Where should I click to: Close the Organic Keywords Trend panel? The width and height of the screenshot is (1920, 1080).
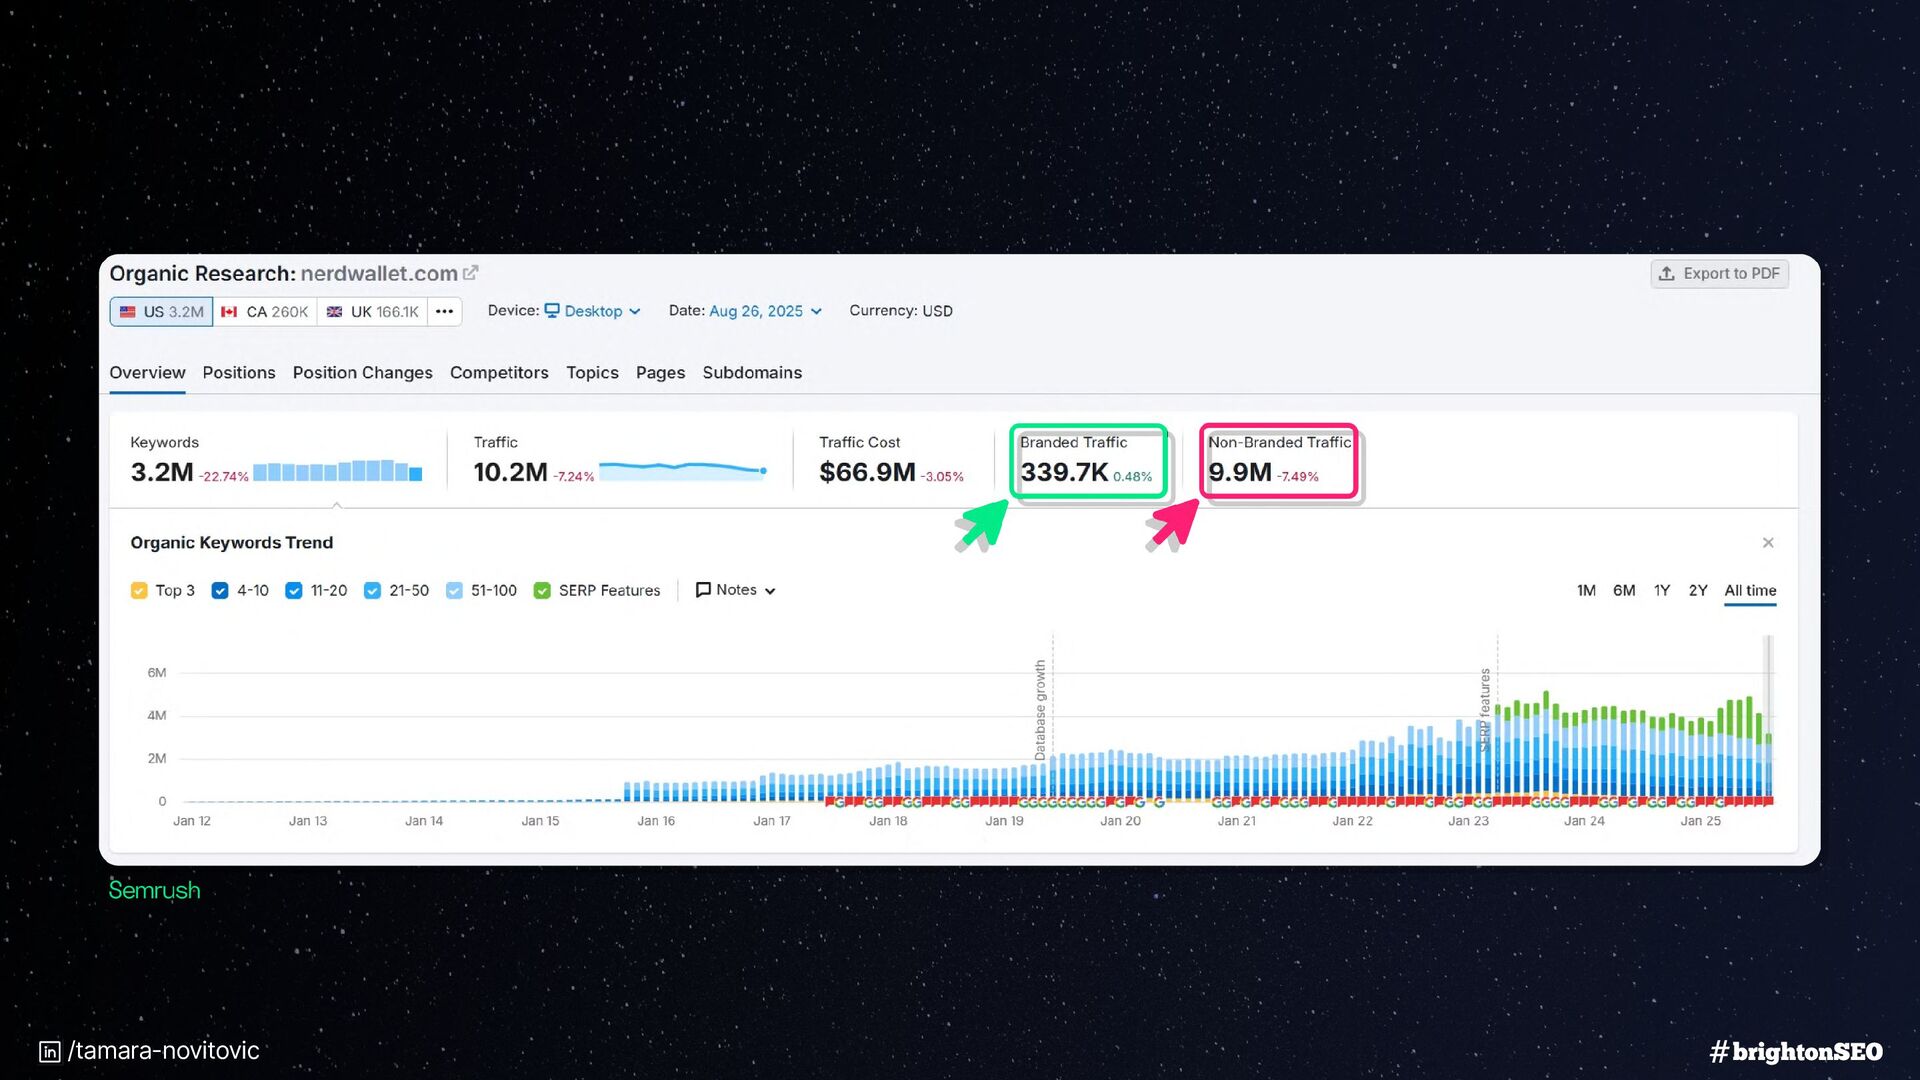point(1768,543)
